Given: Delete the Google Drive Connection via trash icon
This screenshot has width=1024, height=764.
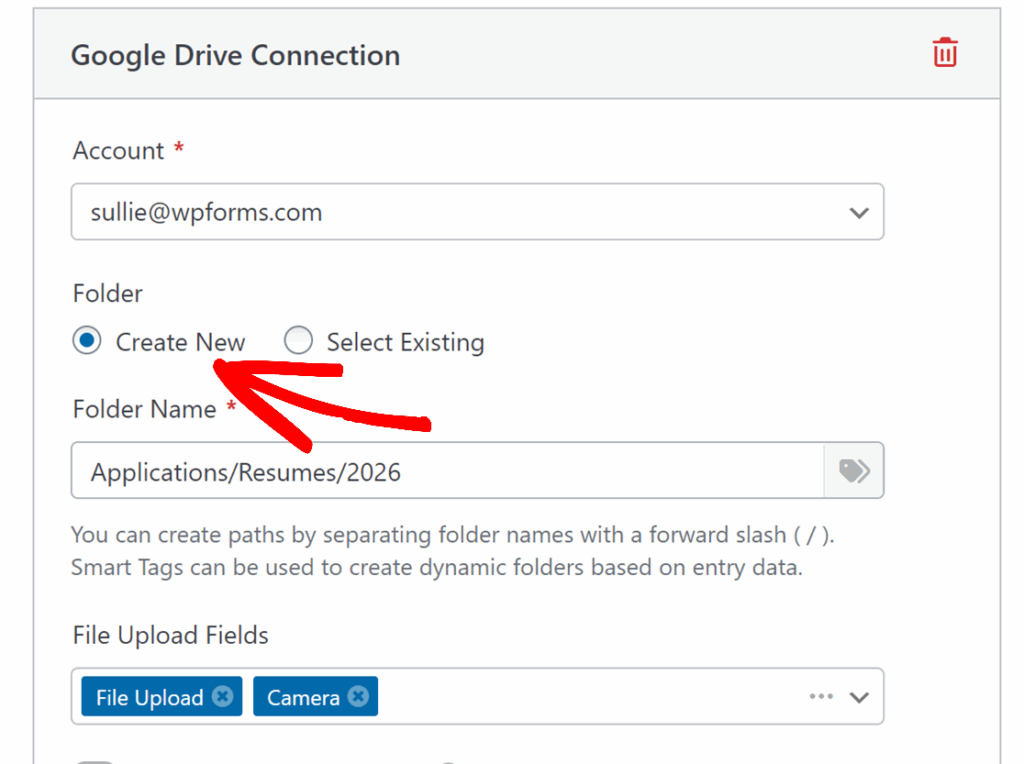Looking at the screenshot, I should click(944, 53).
